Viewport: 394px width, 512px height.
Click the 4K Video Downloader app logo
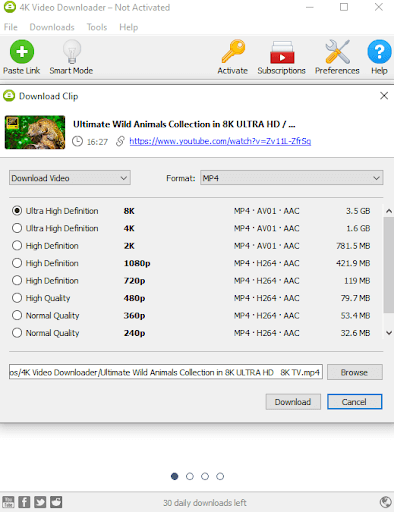(9, 7)
